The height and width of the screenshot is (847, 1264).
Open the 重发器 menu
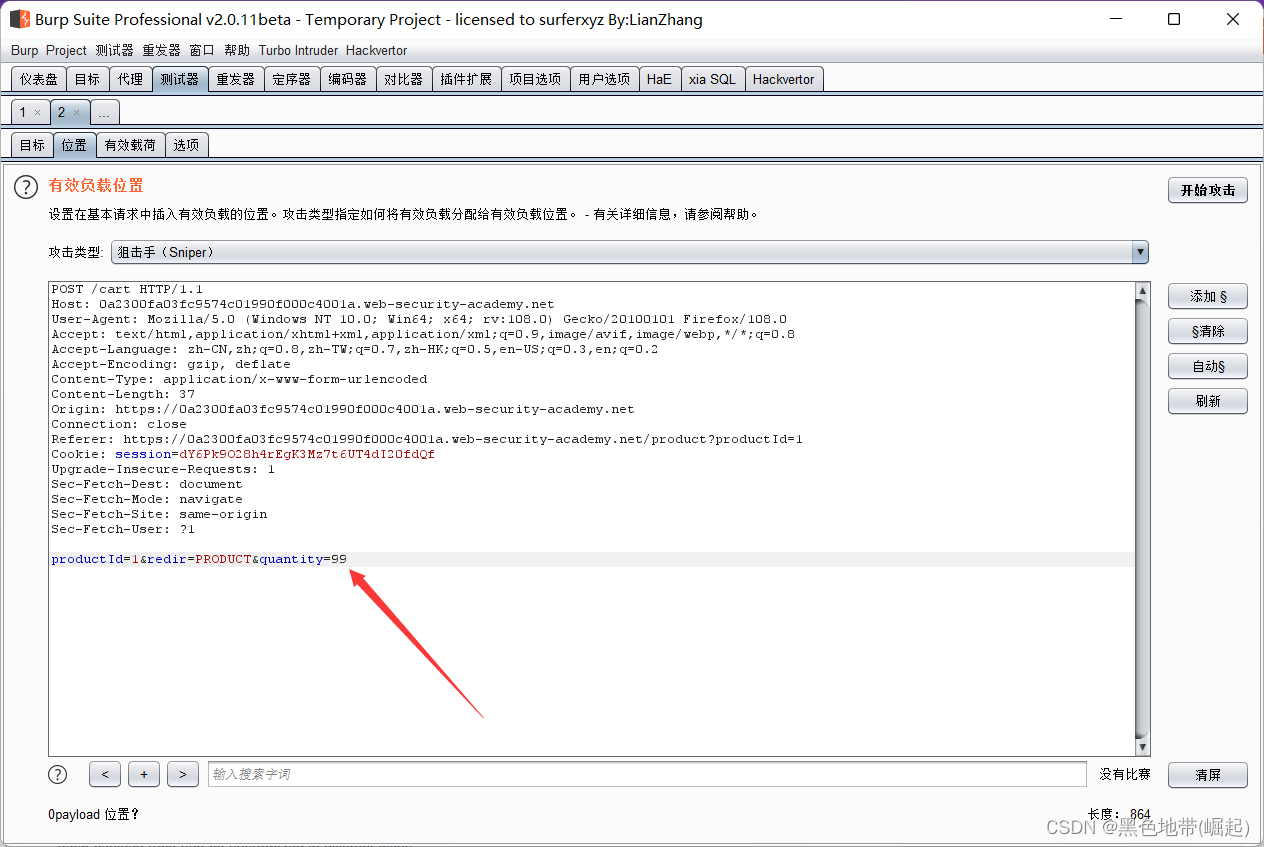pyautogui.click(x=161, y=51)
